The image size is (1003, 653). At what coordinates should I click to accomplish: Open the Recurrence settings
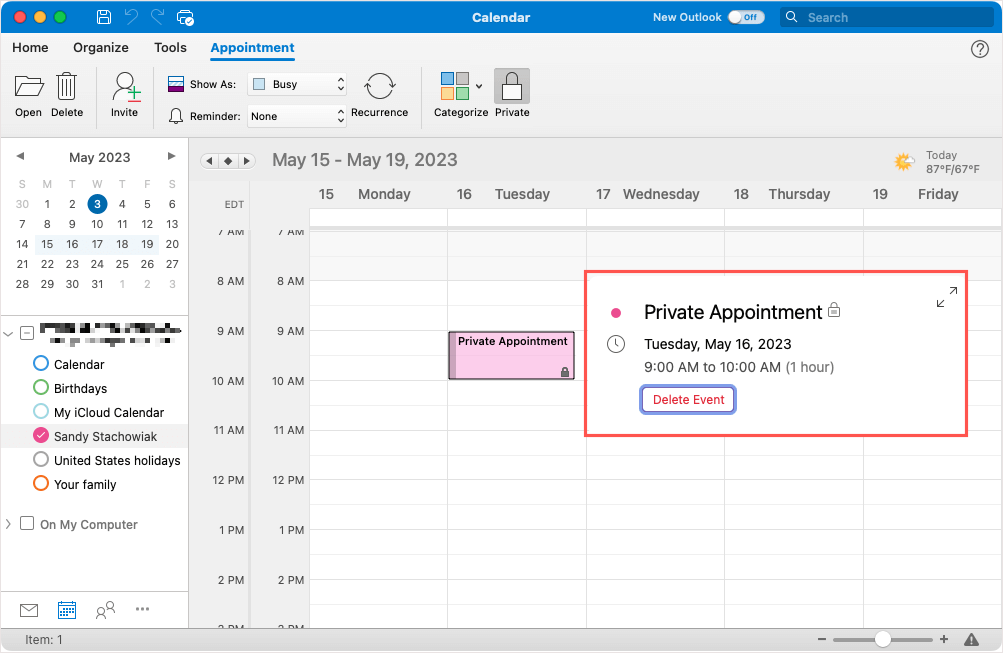coord(379,88)
